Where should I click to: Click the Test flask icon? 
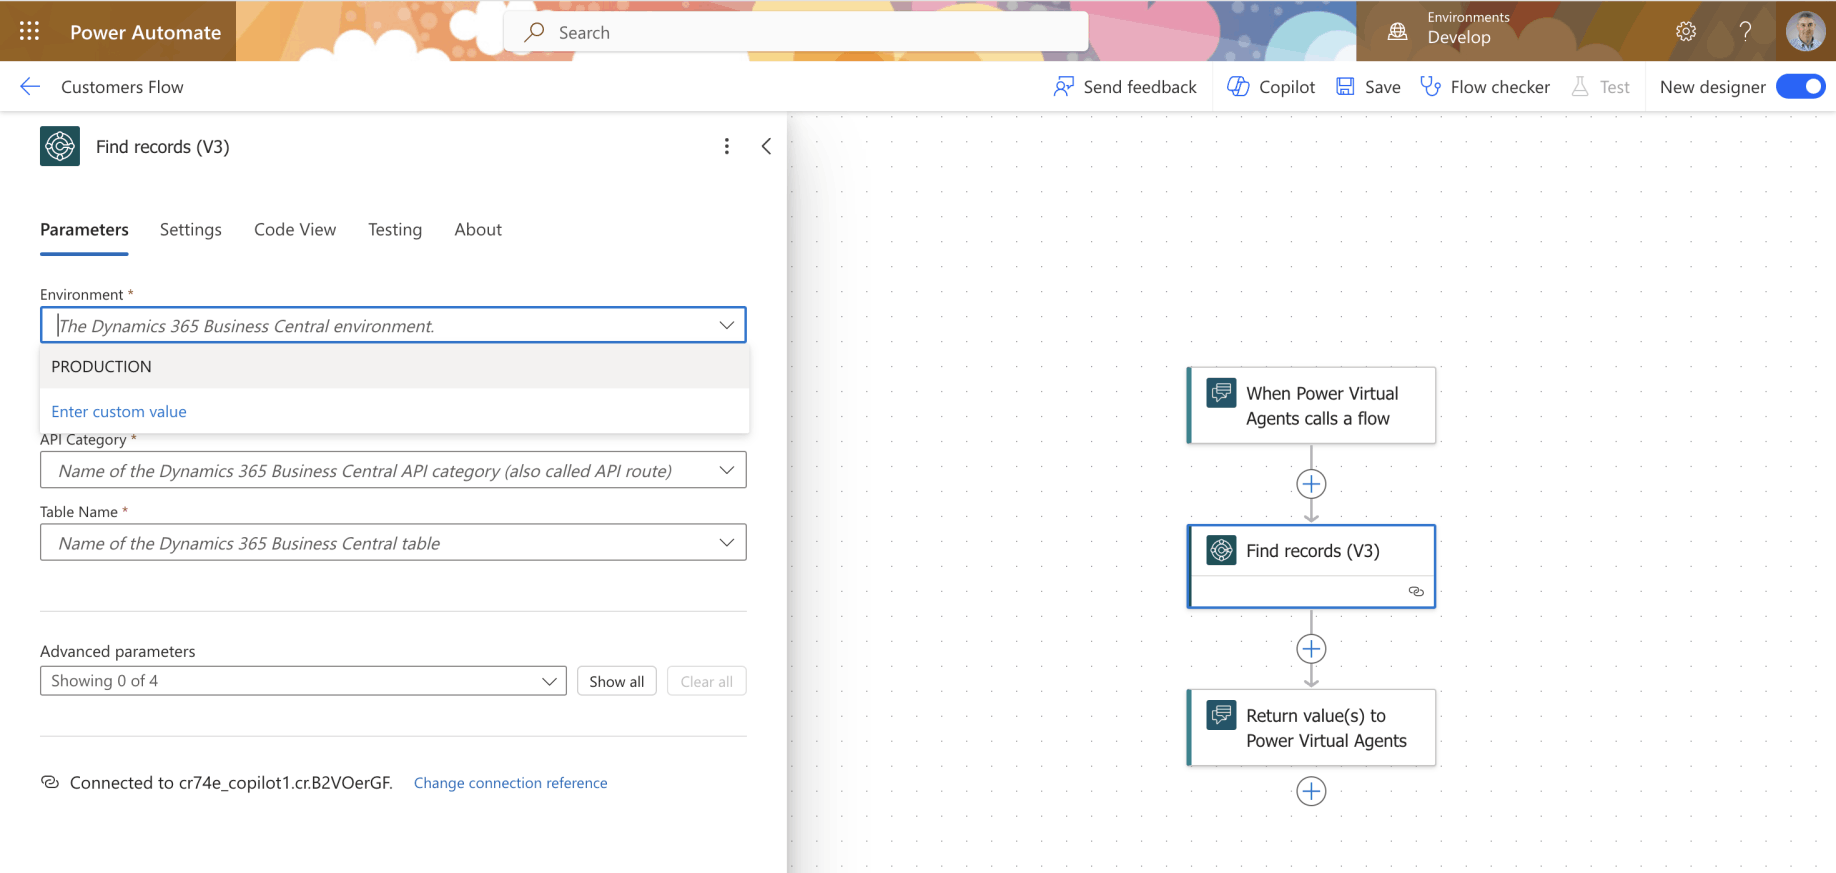[1580, 87]
